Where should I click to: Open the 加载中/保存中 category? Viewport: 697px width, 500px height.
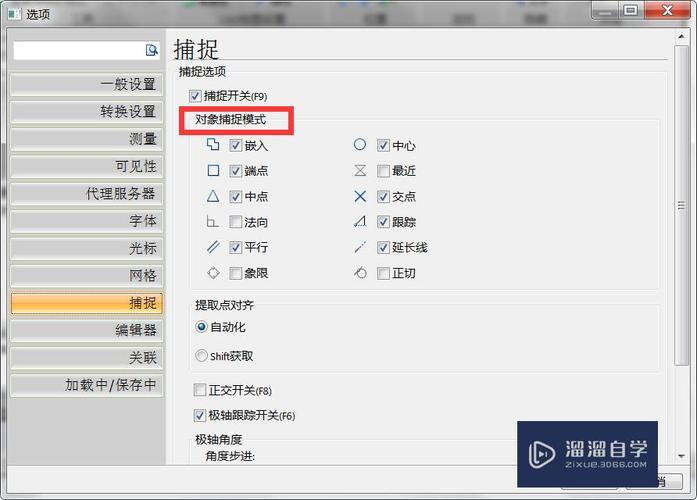pyautogui.click(x=87, y=385)
